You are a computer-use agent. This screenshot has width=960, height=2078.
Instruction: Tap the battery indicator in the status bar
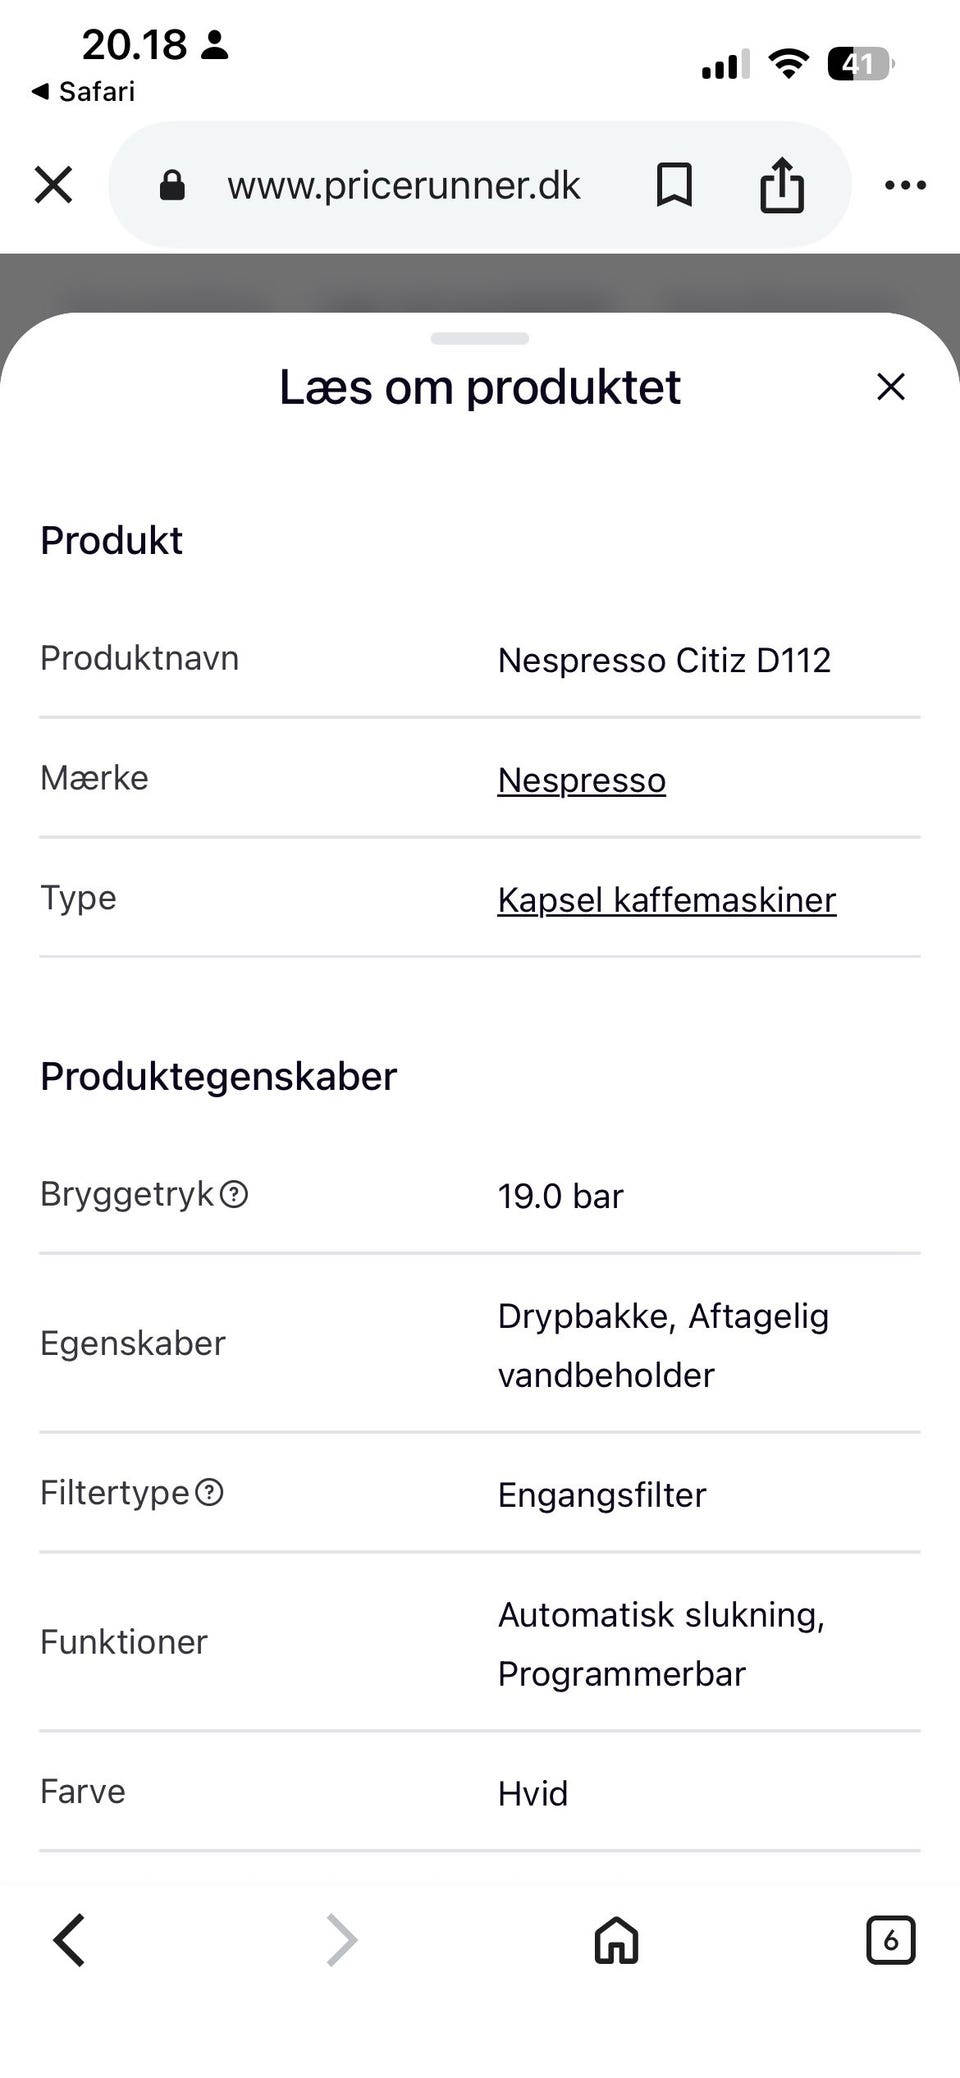pos(859,65)
